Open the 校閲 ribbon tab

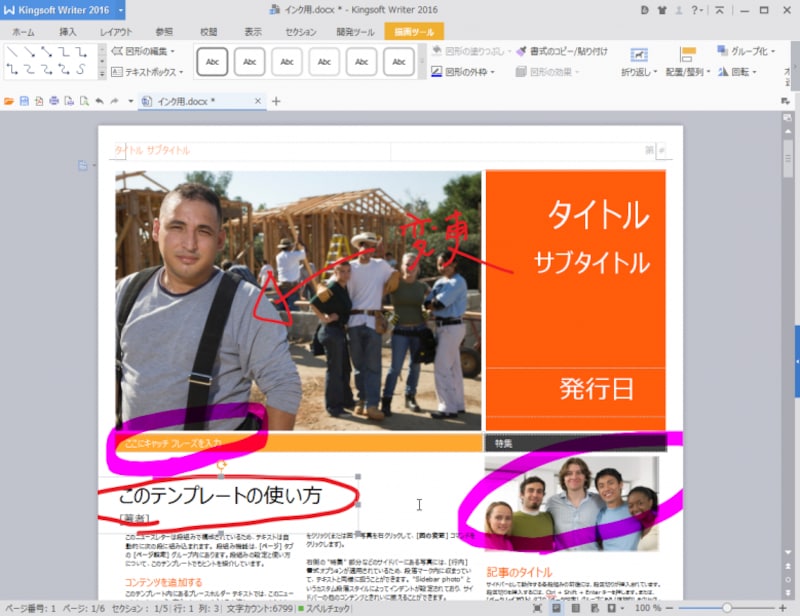(x=206, y=31)
